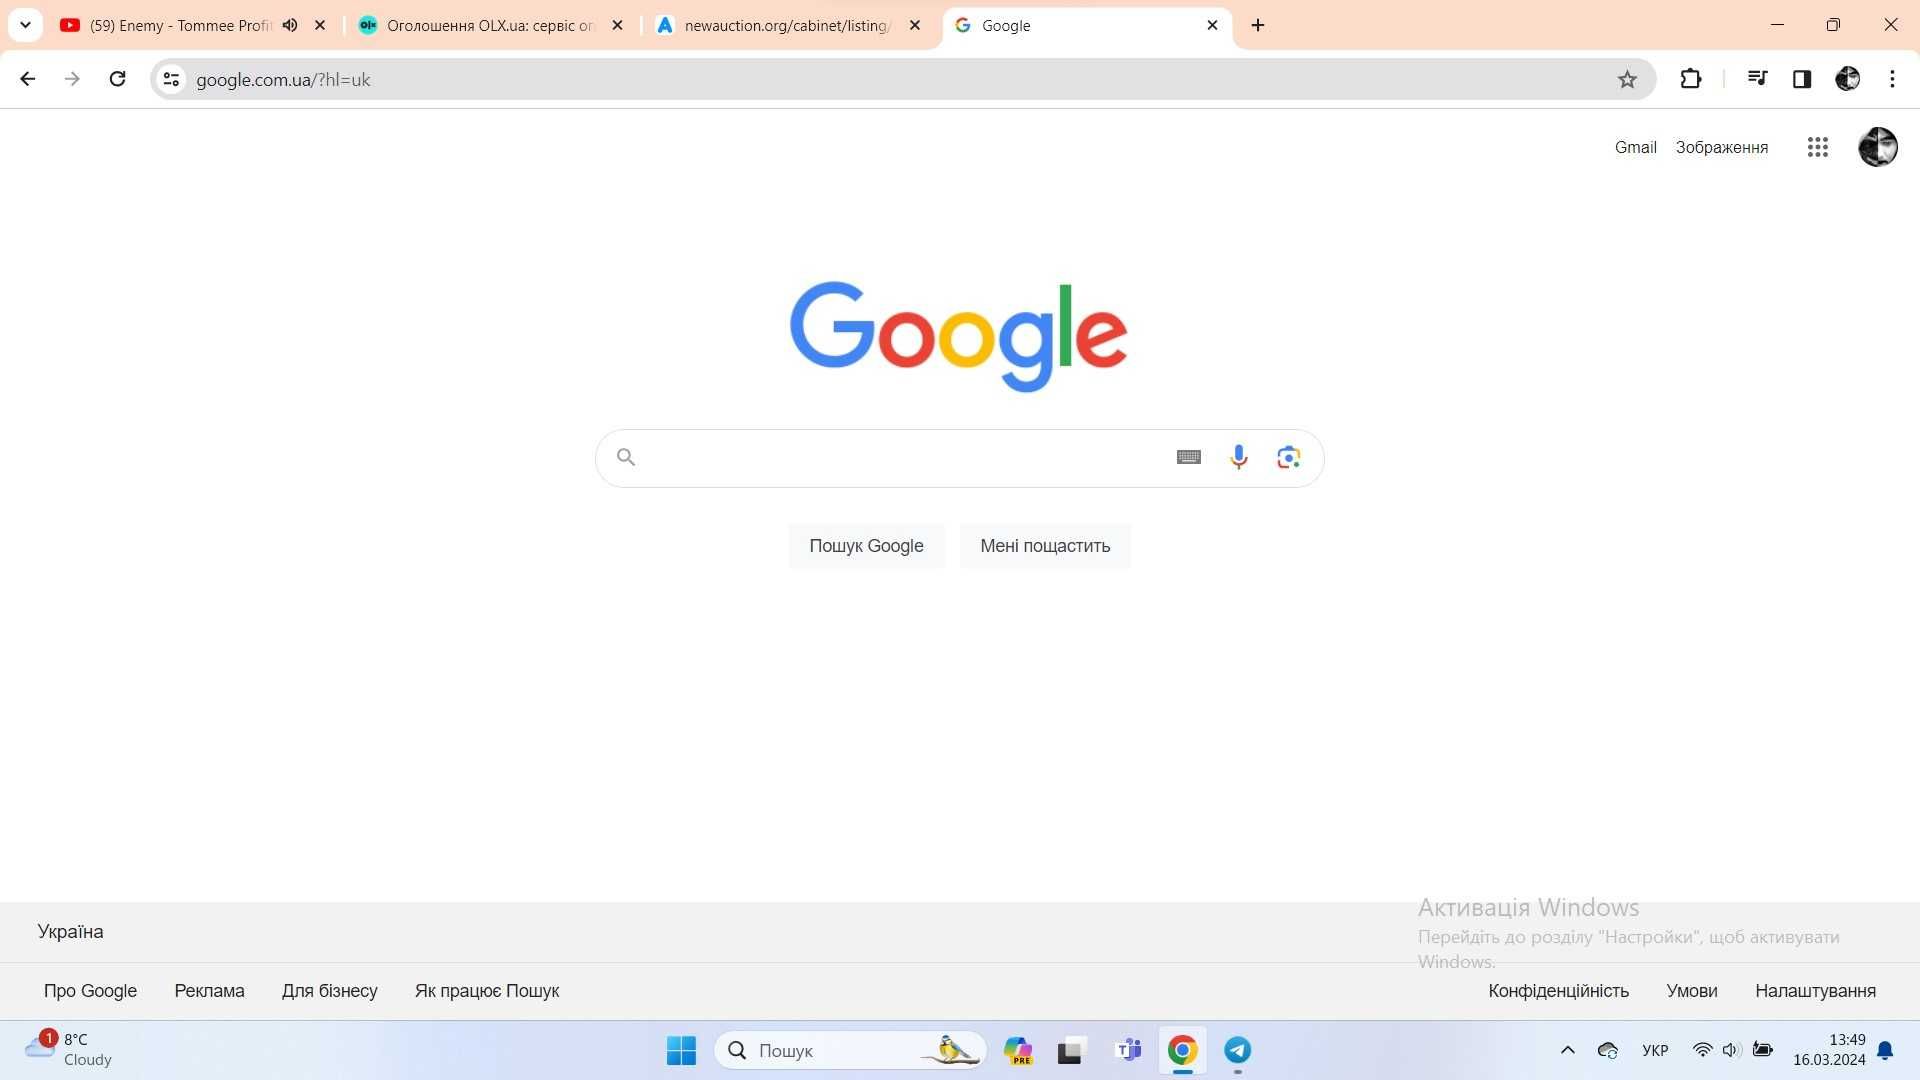Open the Windows Start menu

(x=681, y=1050)
